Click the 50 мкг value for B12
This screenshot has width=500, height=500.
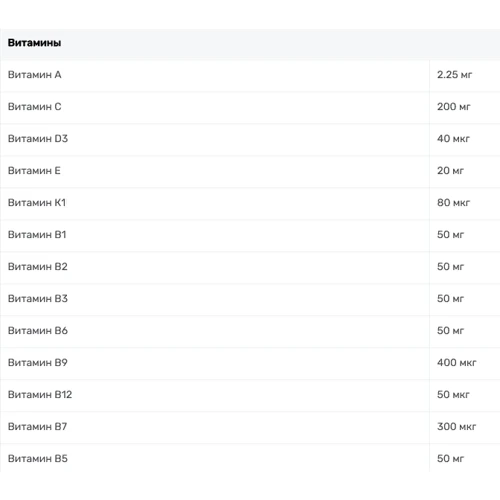(453, 395)
